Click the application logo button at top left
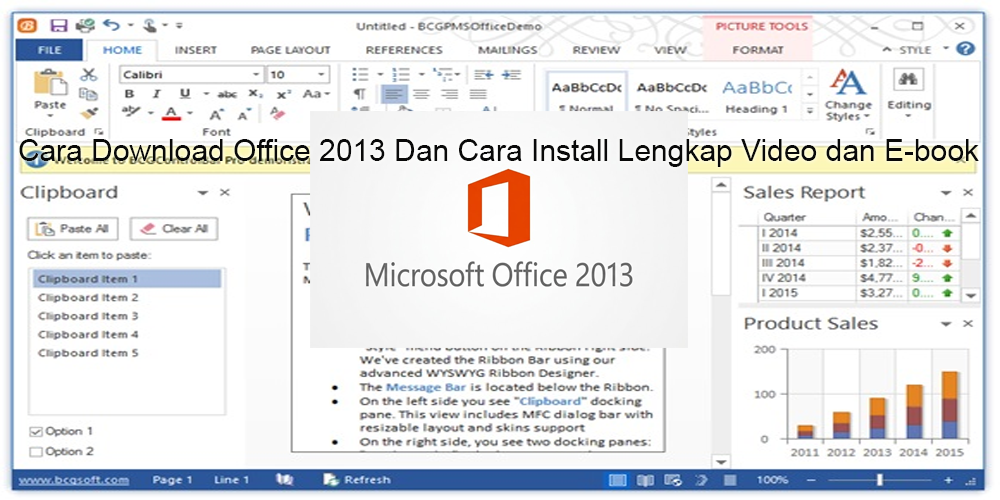 pyautogui.click(x=27, y=26)
